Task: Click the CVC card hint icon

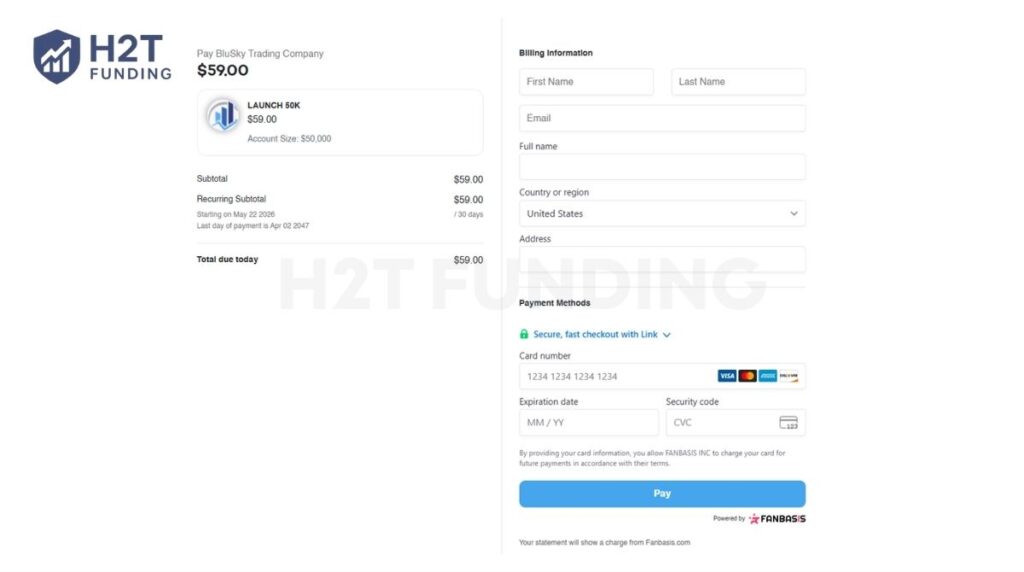Action: pos(788,422)
